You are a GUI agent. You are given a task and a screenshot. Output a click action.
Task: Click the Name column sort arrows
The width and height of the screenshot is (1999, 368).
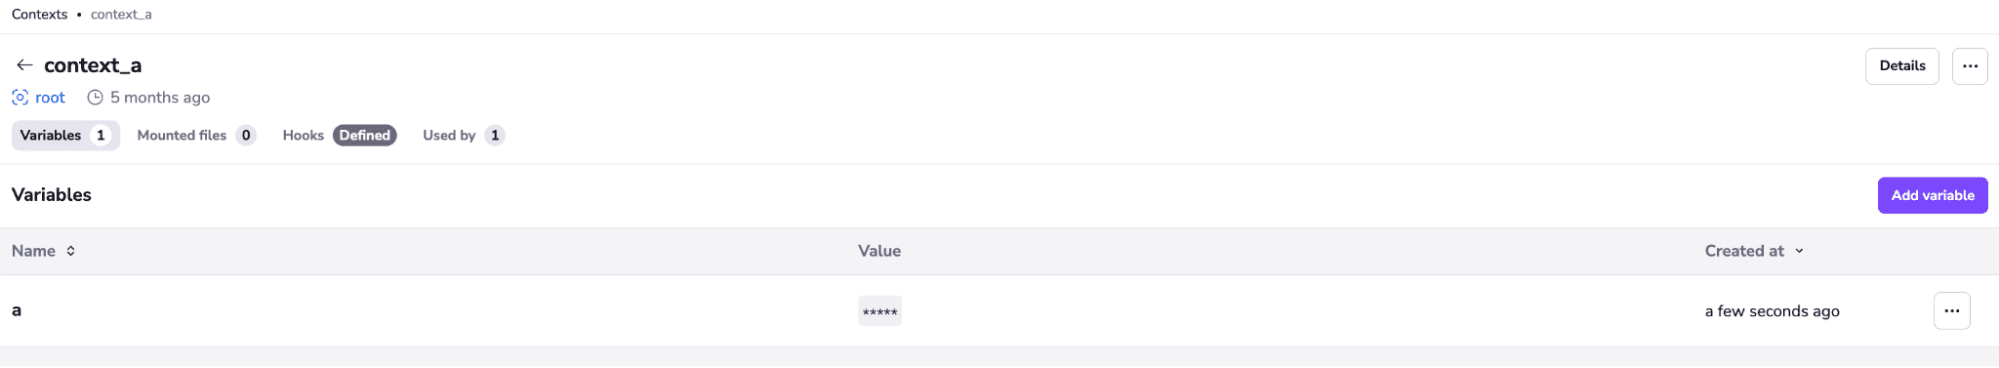(x=71, y=251)
